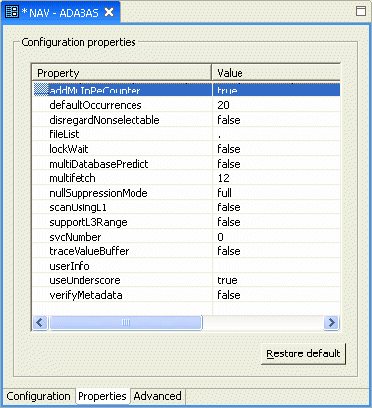Maximize the editor pane
The image size is (372, 408).
361,11
